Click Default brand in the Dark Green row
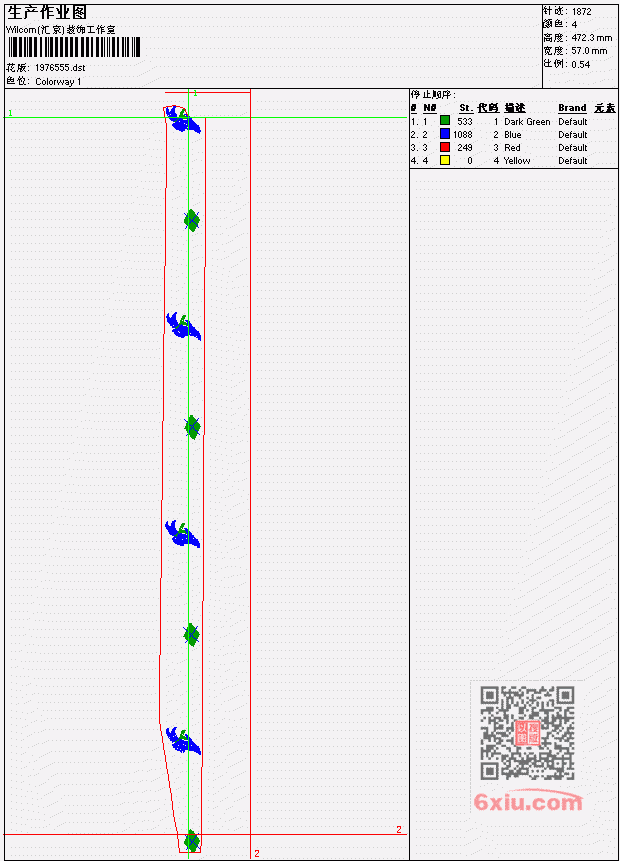The image size is (620, 861). (x=573, y=121)
